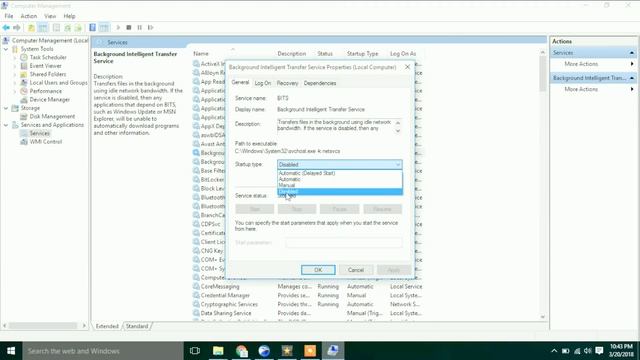Click OK in properties dialog
Image resolution: width=640 pixels, height=360 pixels.
point(318,270)
